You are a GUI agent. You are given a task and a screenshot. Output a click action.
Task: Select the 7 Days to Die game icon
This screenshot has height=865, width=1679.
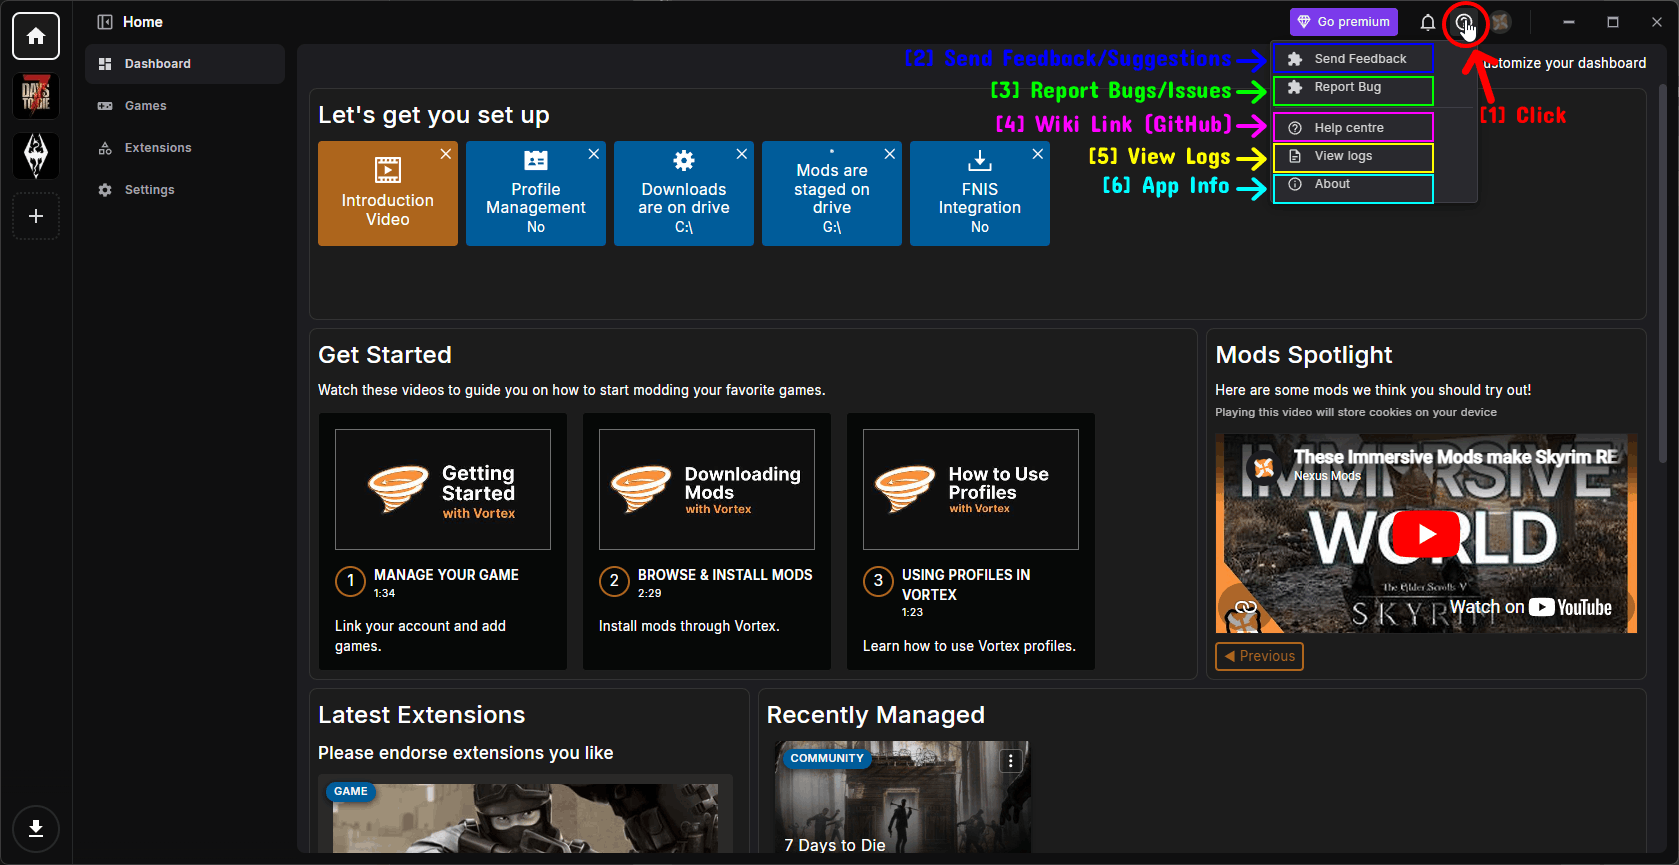(36, 96)
